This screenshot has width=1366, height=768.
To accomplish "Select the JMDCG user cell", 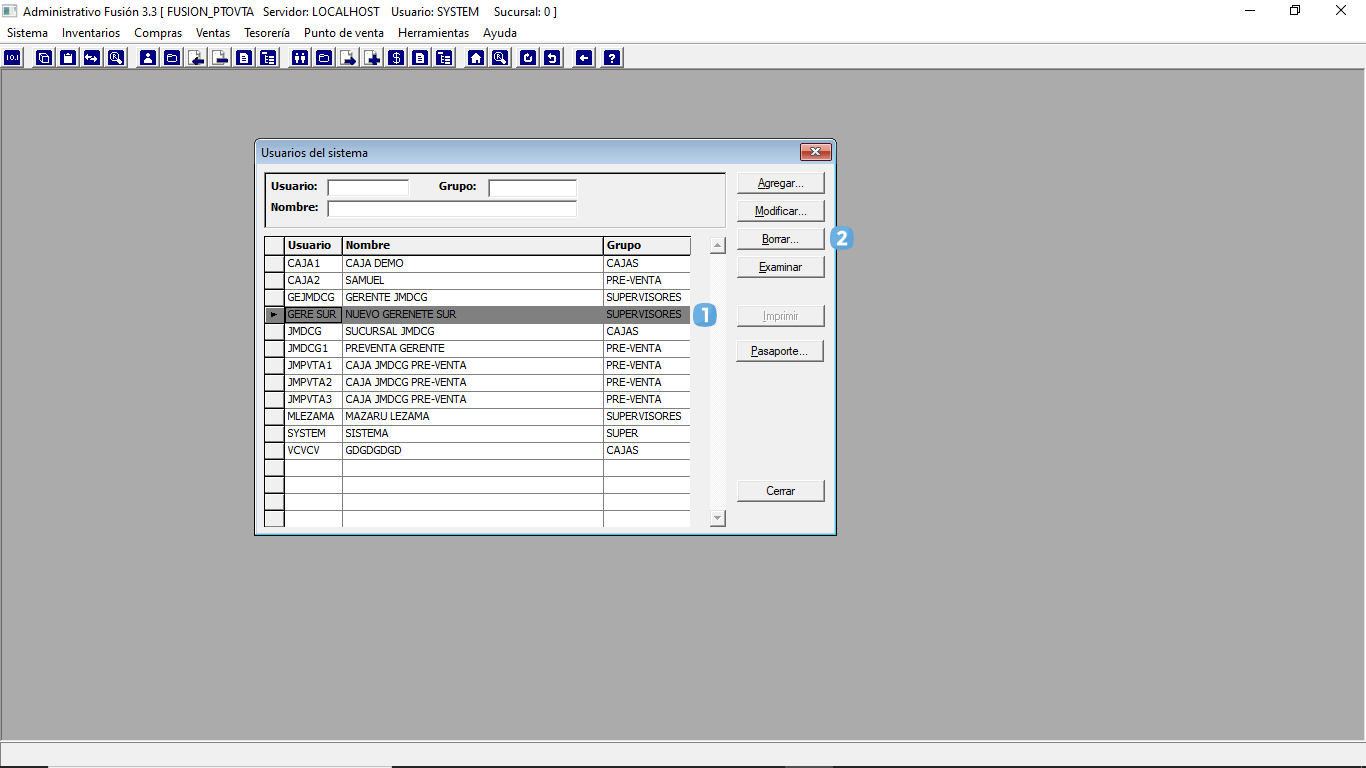I will [x=314, y=332].
